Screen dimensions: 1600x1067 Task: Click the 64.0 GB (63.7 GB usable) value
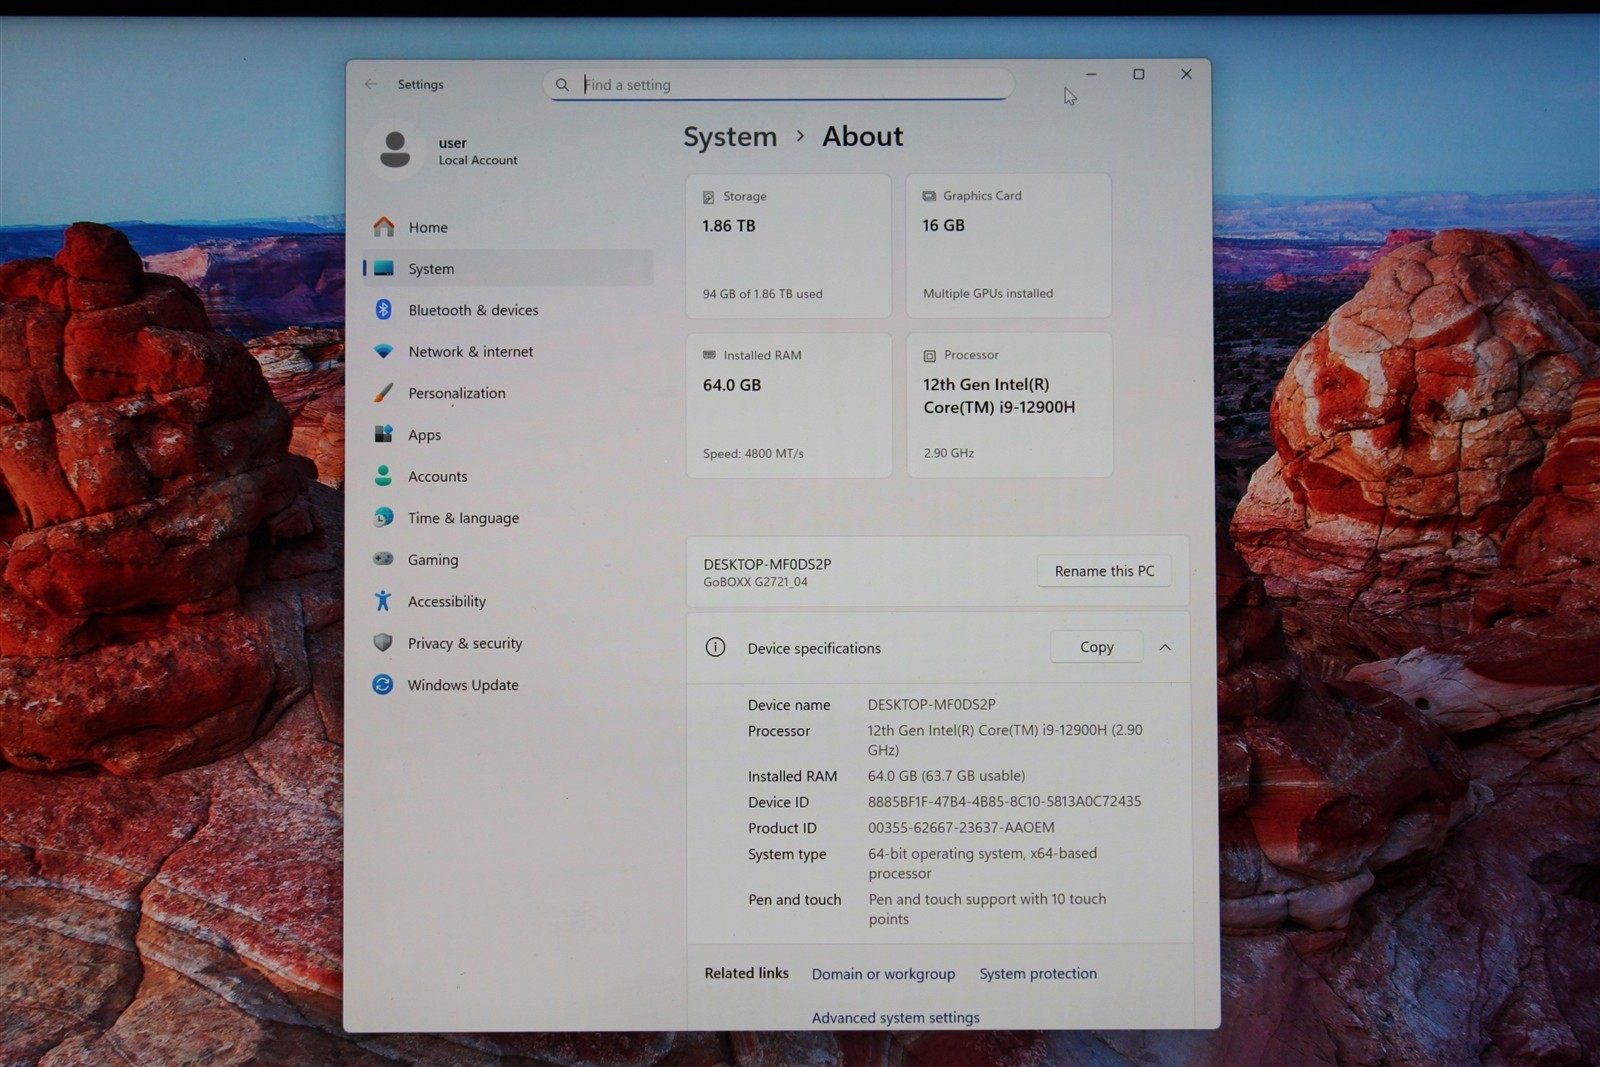click(946, 775)
